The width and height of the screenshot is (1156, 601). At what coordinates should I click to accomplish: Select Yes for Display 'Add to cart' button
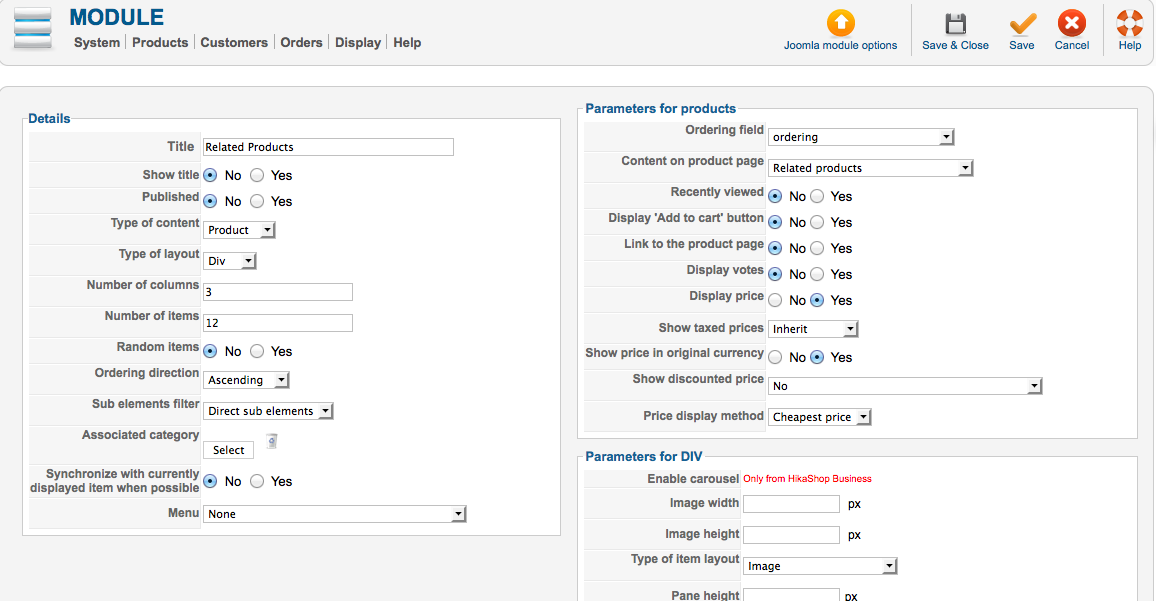817,222
